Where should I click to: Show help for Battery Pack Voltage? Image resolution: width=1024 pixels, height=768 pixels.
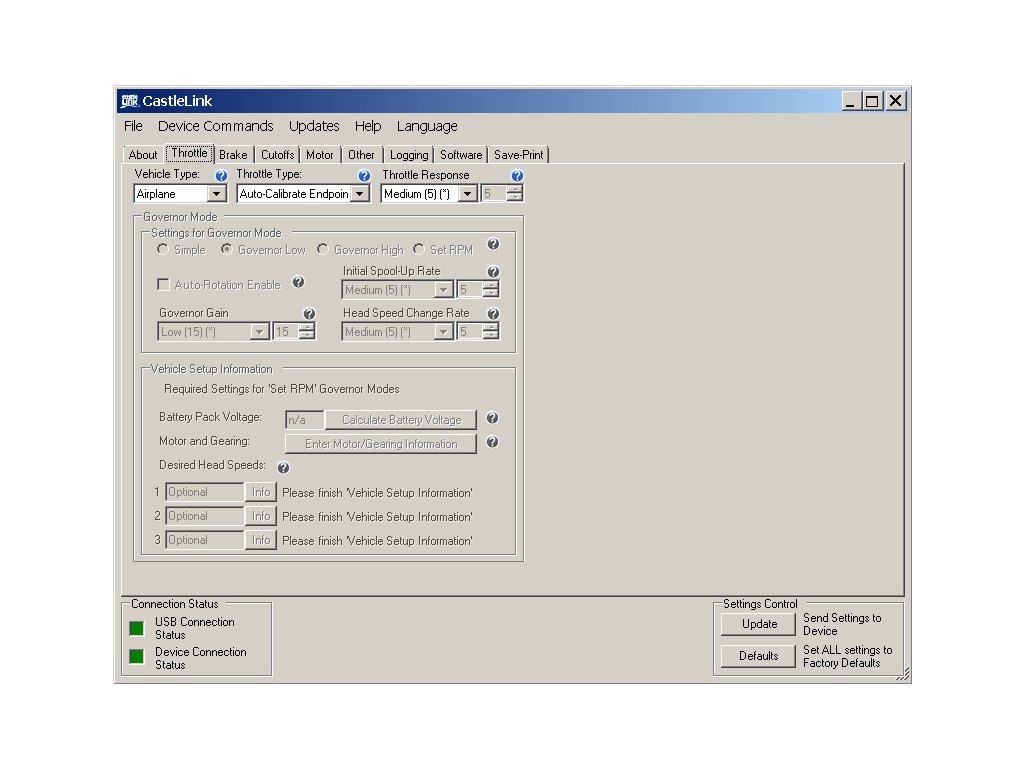click(492, 419)
